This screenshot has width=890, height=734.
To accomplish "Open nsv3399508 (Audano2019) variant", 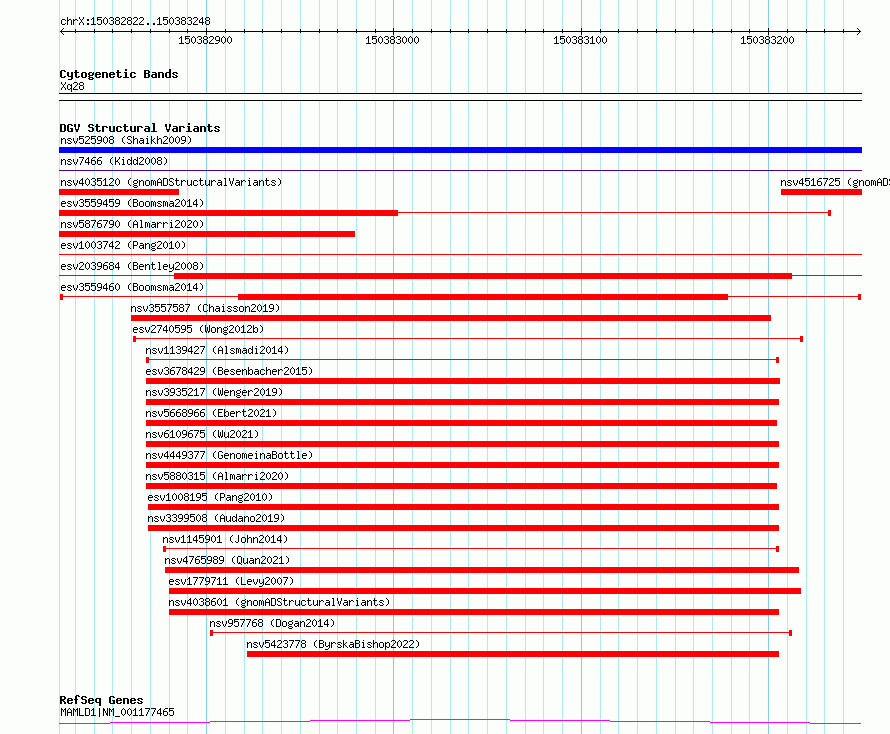I will coord(216,518).
